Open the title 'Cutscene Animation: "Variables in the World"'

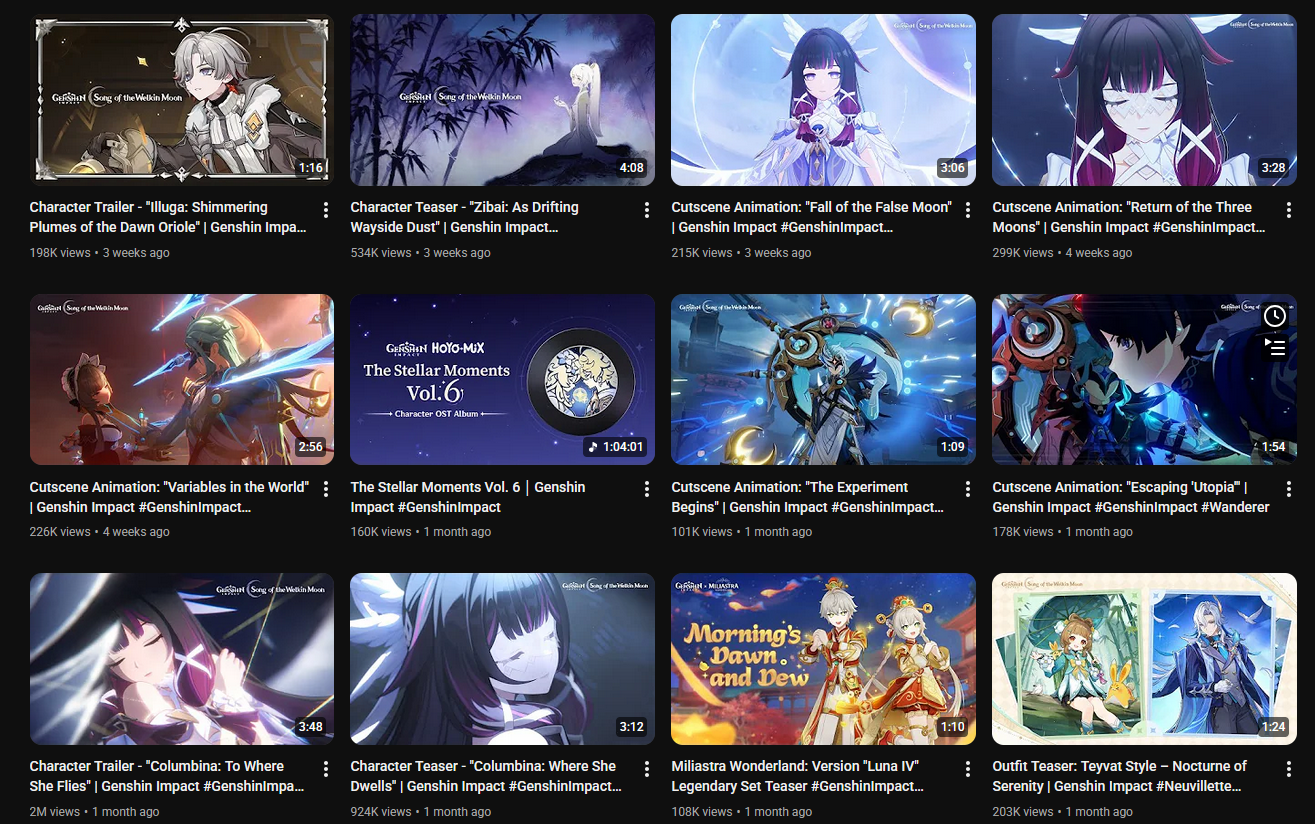(169, 497)
